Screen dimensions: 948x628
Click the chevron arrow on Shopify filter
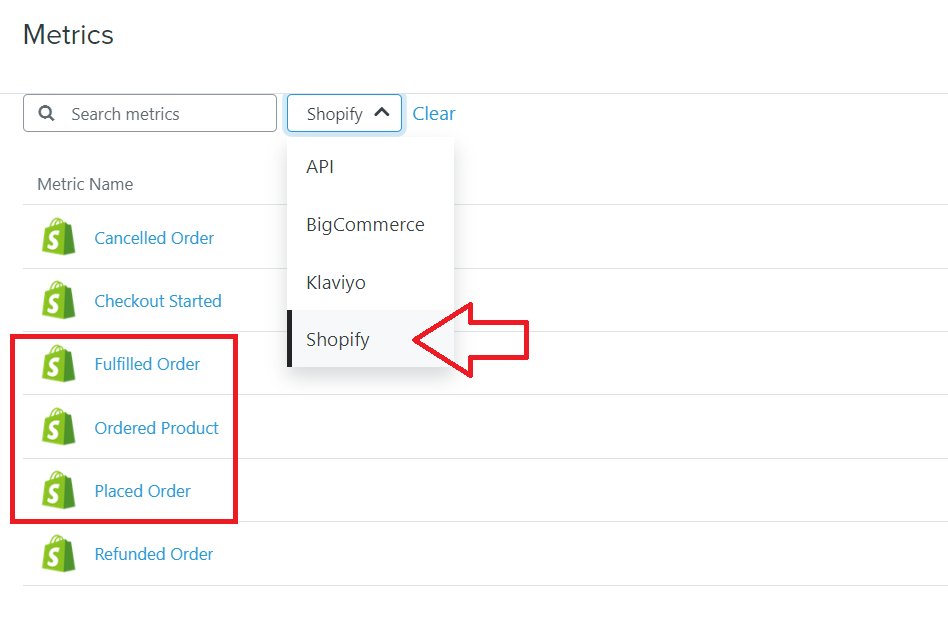coord(381,112)
